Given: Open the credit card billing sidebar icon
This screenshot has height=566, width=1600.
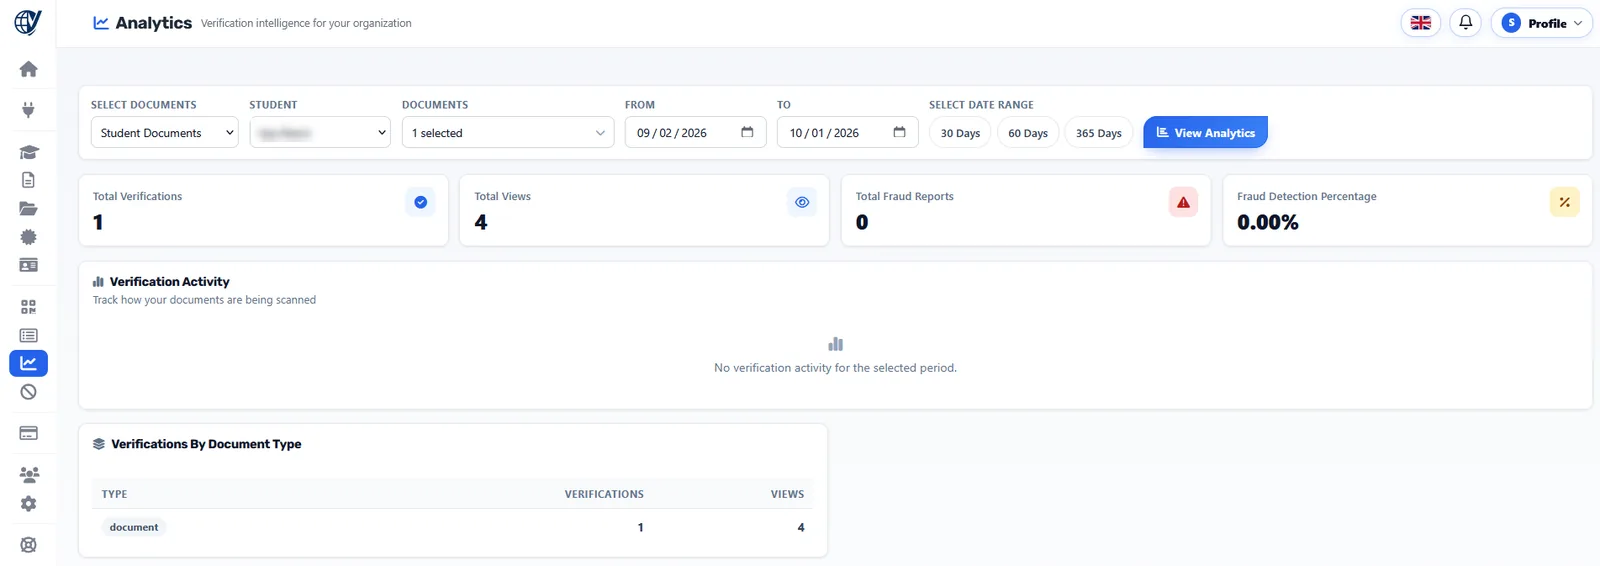Looking at the screenshot, I should pyautogui.click(x=28, y=433).
